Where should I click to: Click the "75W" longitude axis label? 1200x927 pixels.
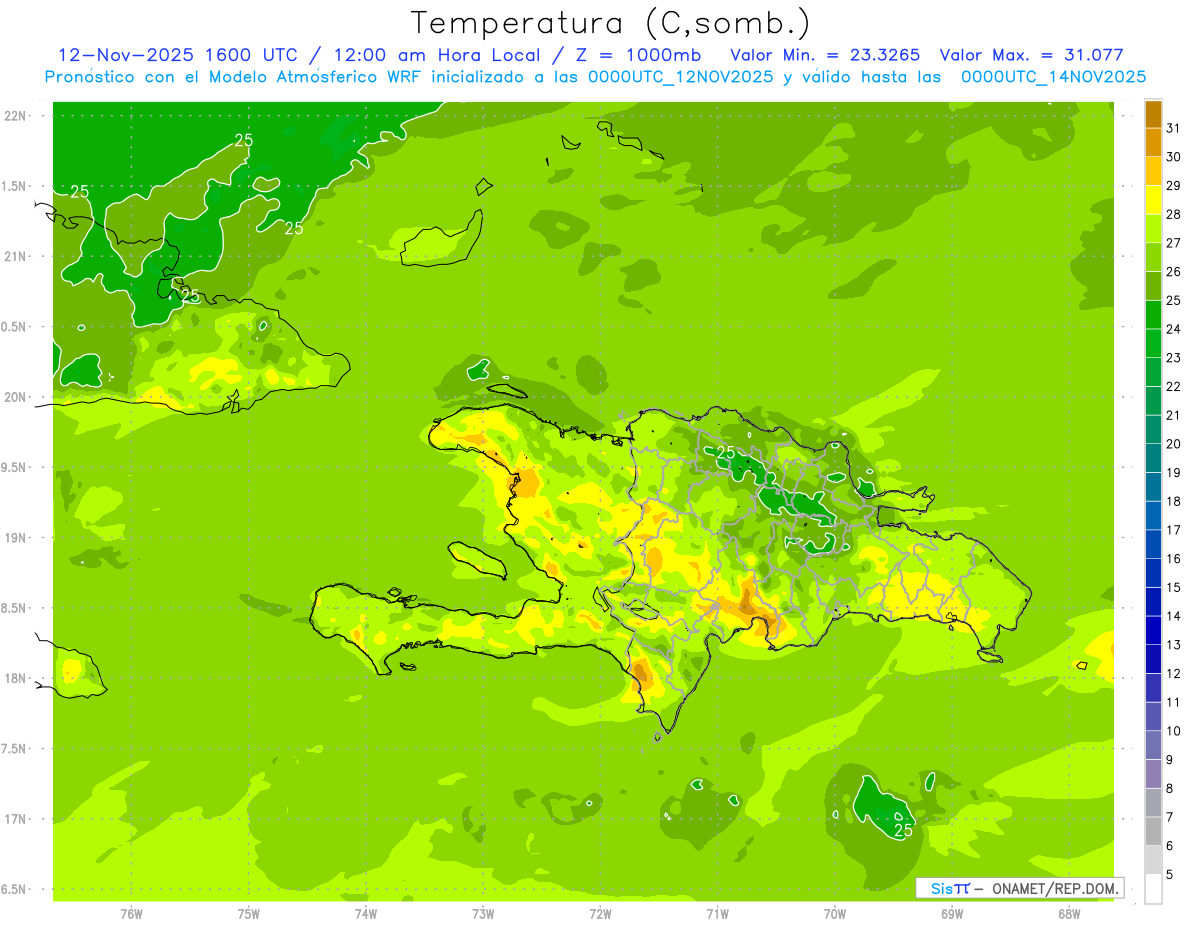click(x=249, y=914)
